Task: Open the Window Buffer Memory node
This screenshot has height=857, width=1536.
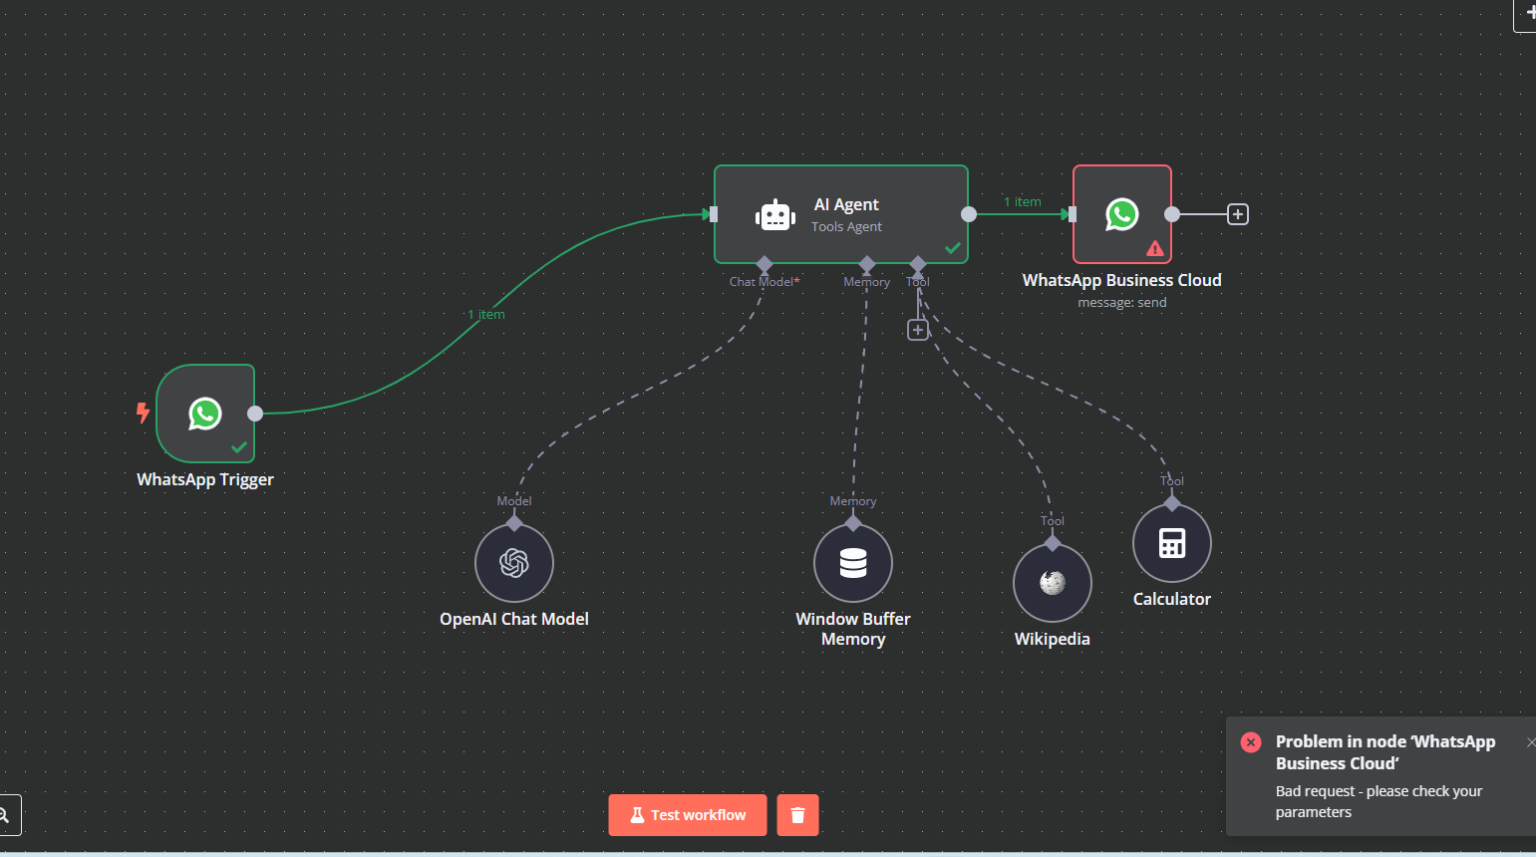Action: click(852, 562)
